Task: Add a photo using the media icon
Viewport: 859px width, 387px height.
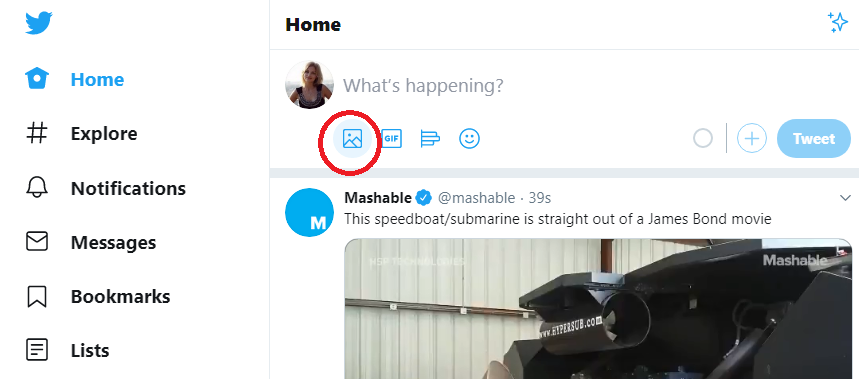Action: (352, 139)
